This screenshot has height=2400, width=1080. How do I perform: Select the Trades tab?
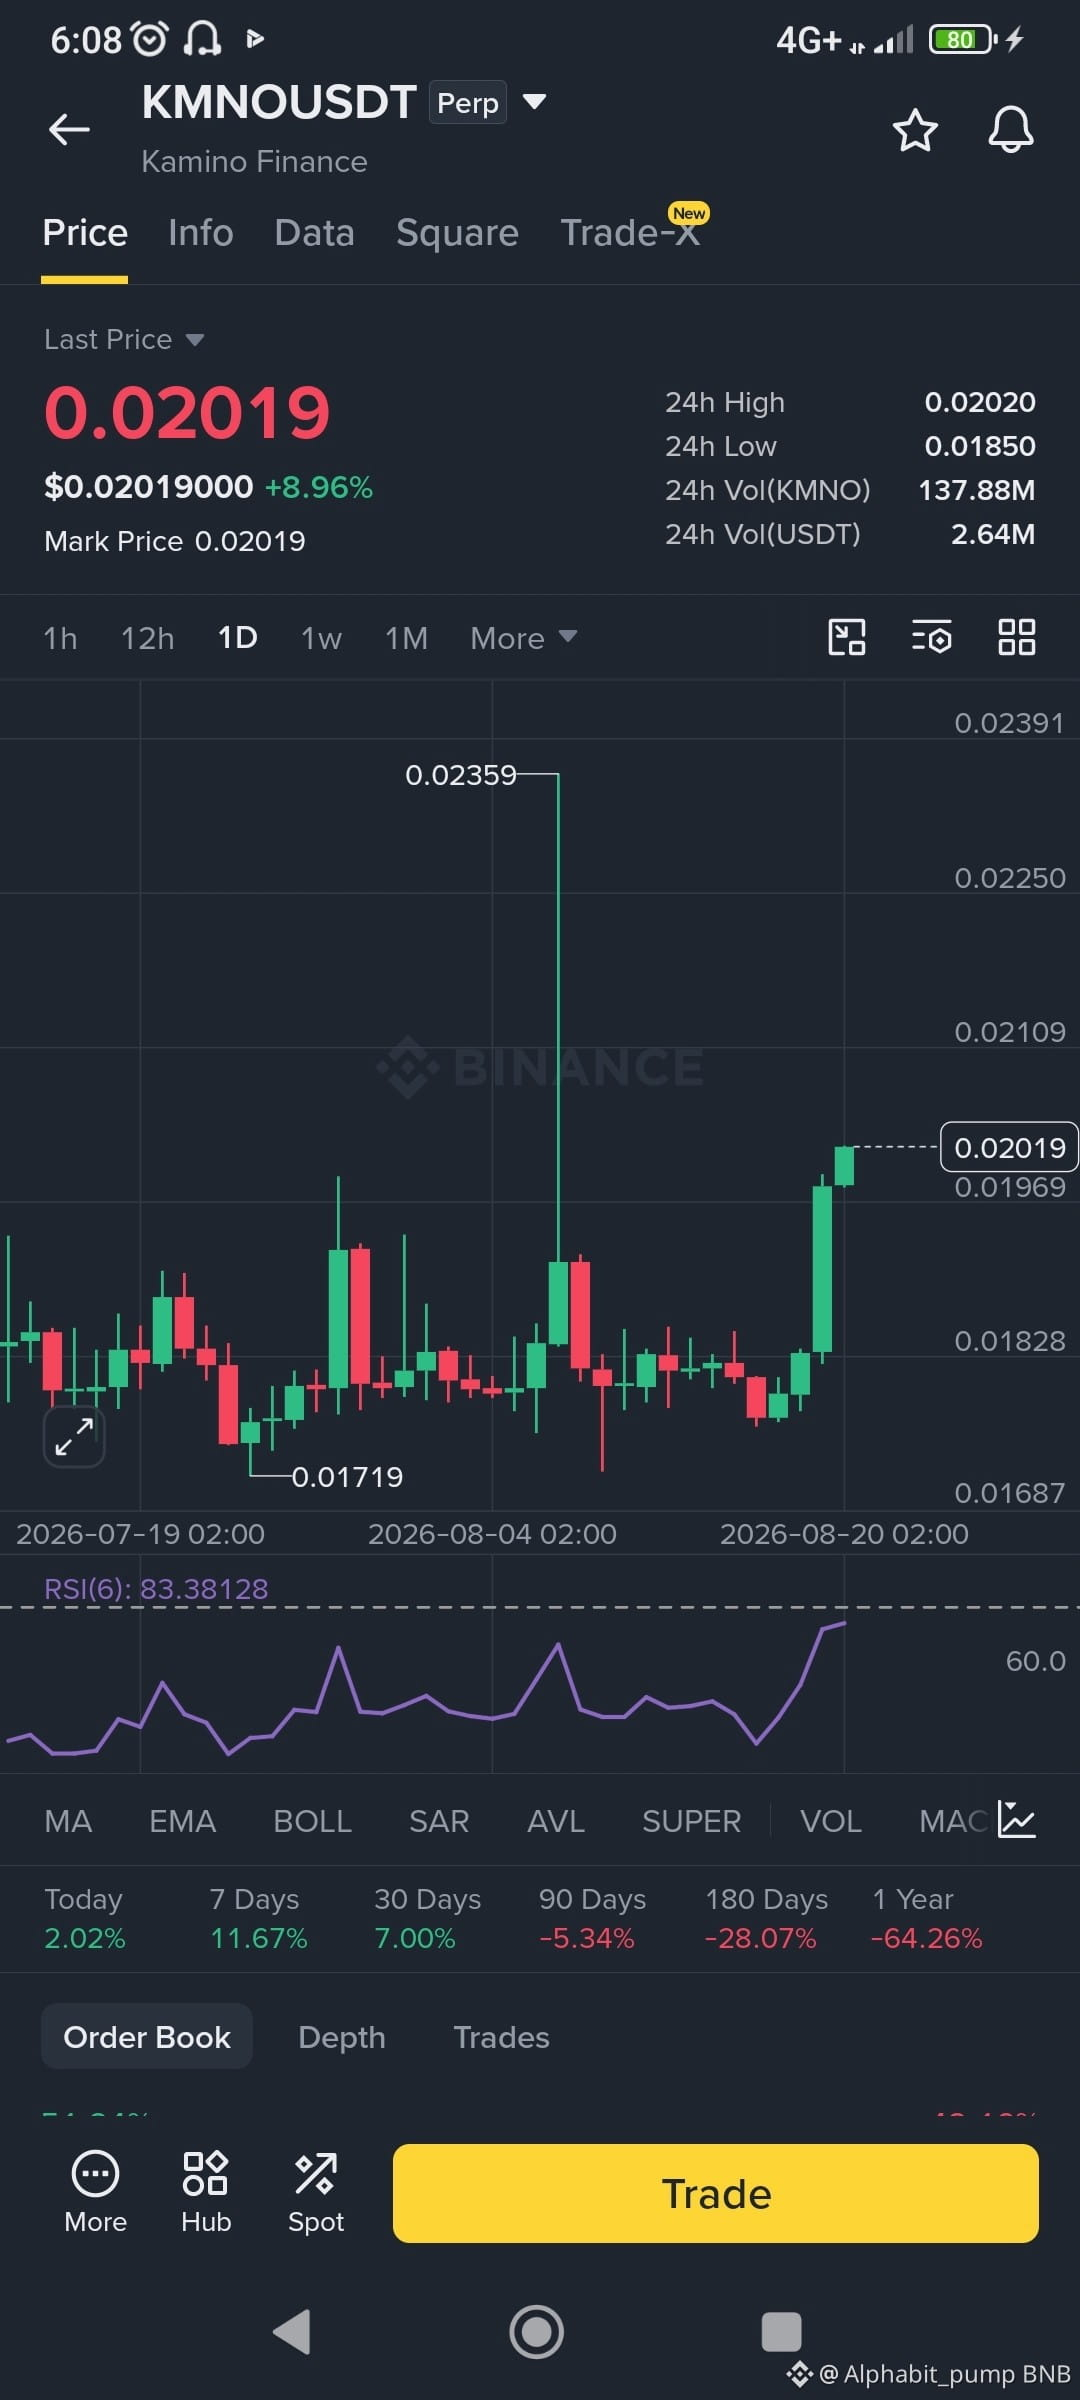[x=502, y=2037]
